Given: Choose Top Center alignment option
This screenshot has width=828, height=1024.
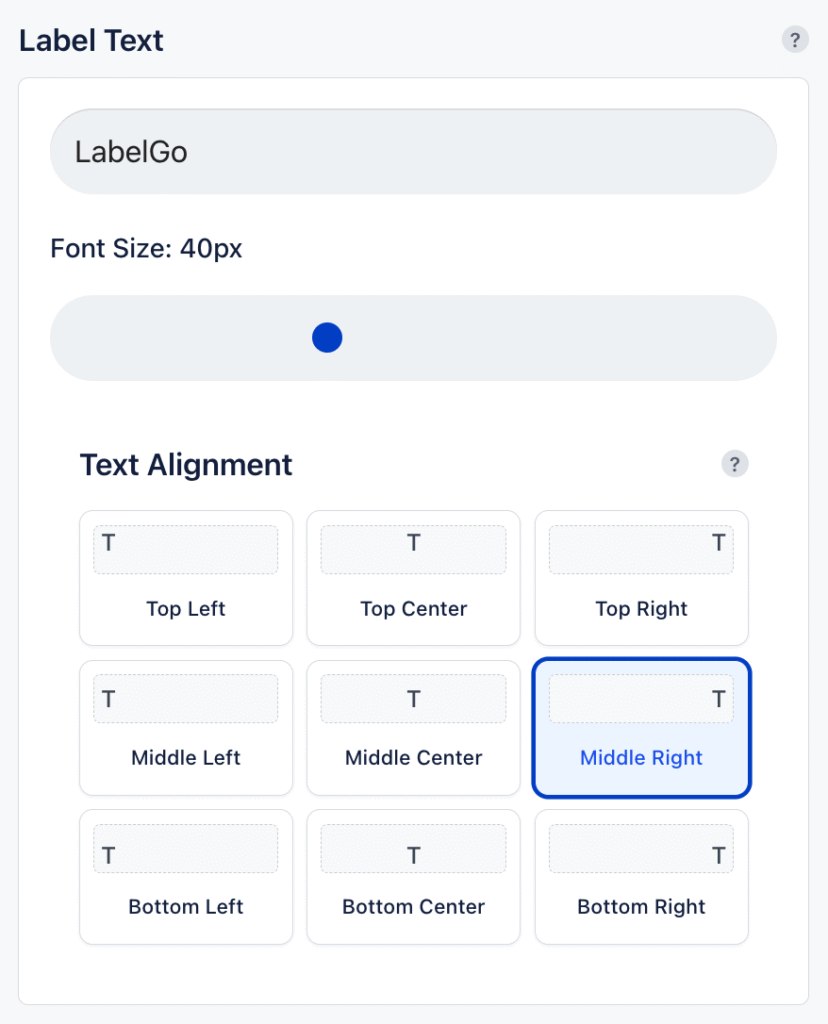Looking at the screenshot, I should point(413,578).
